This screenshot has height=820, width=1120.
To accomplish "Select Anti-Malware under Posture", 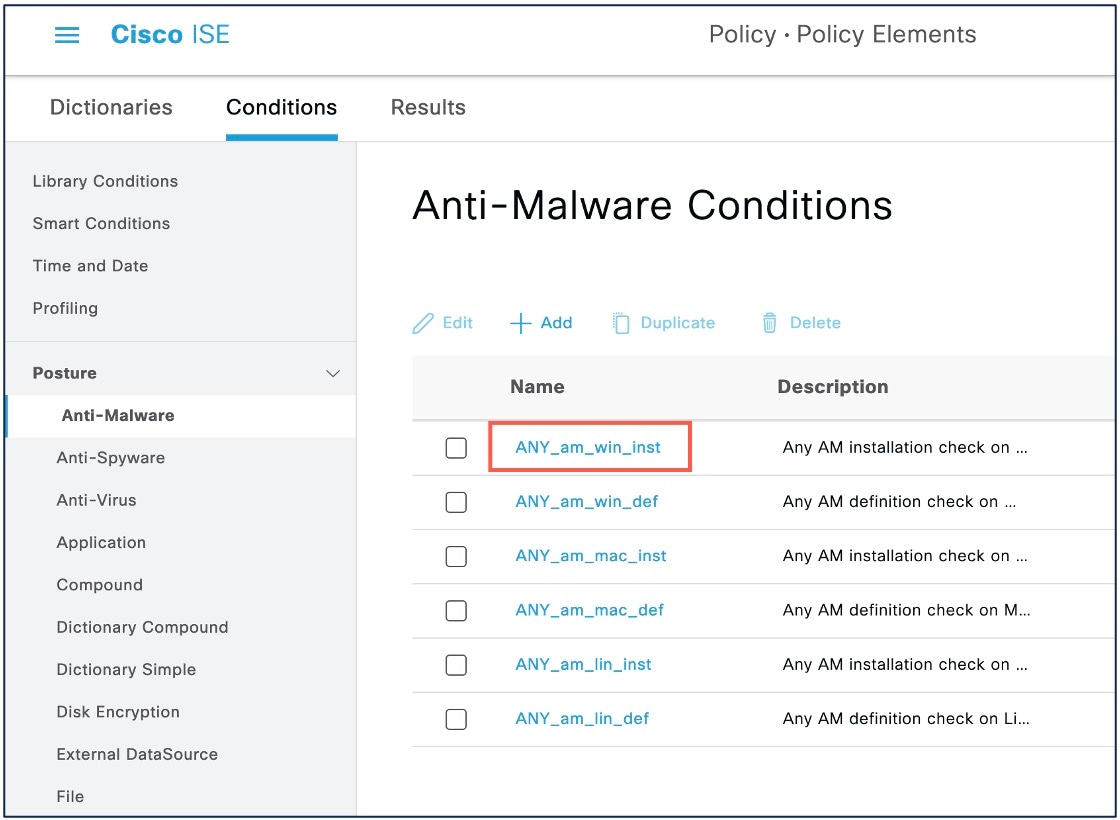I will [118, 416].
